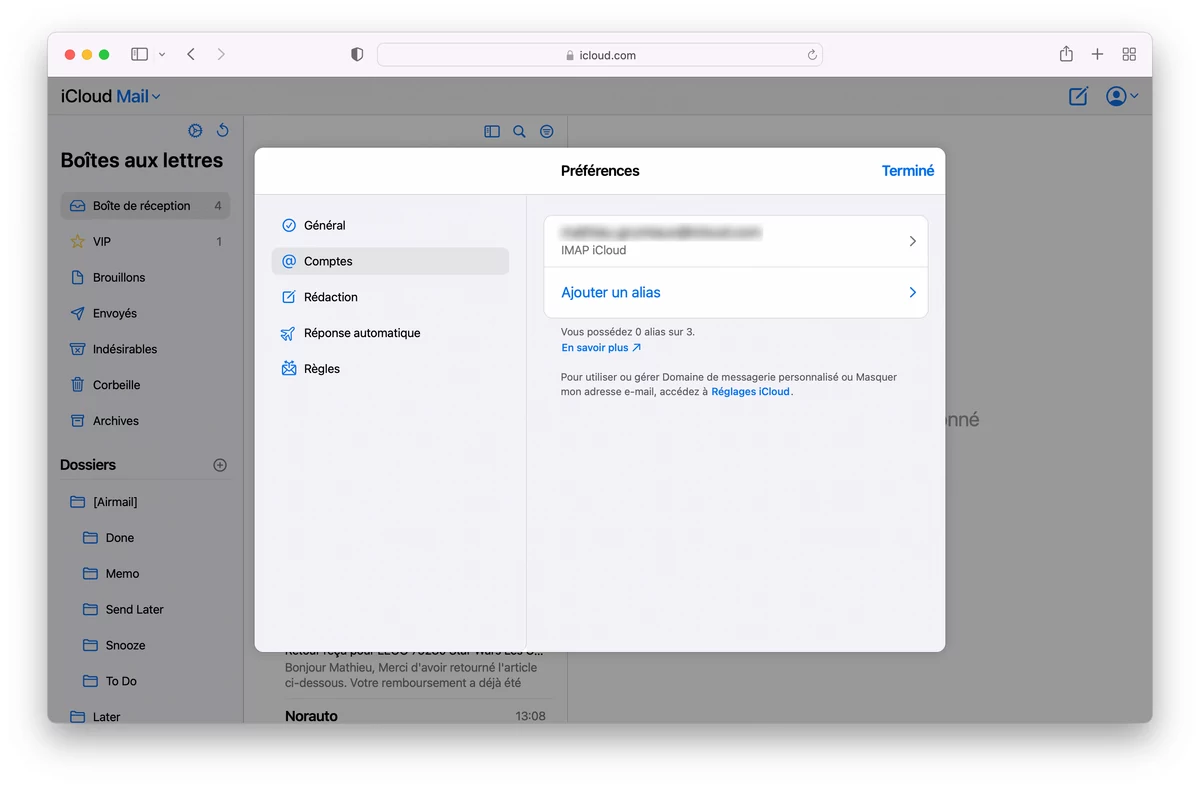The height and width of the screenshot is (786, 1200).
Task: Click the mailbox settings gear icon
Action: [195, 130]
